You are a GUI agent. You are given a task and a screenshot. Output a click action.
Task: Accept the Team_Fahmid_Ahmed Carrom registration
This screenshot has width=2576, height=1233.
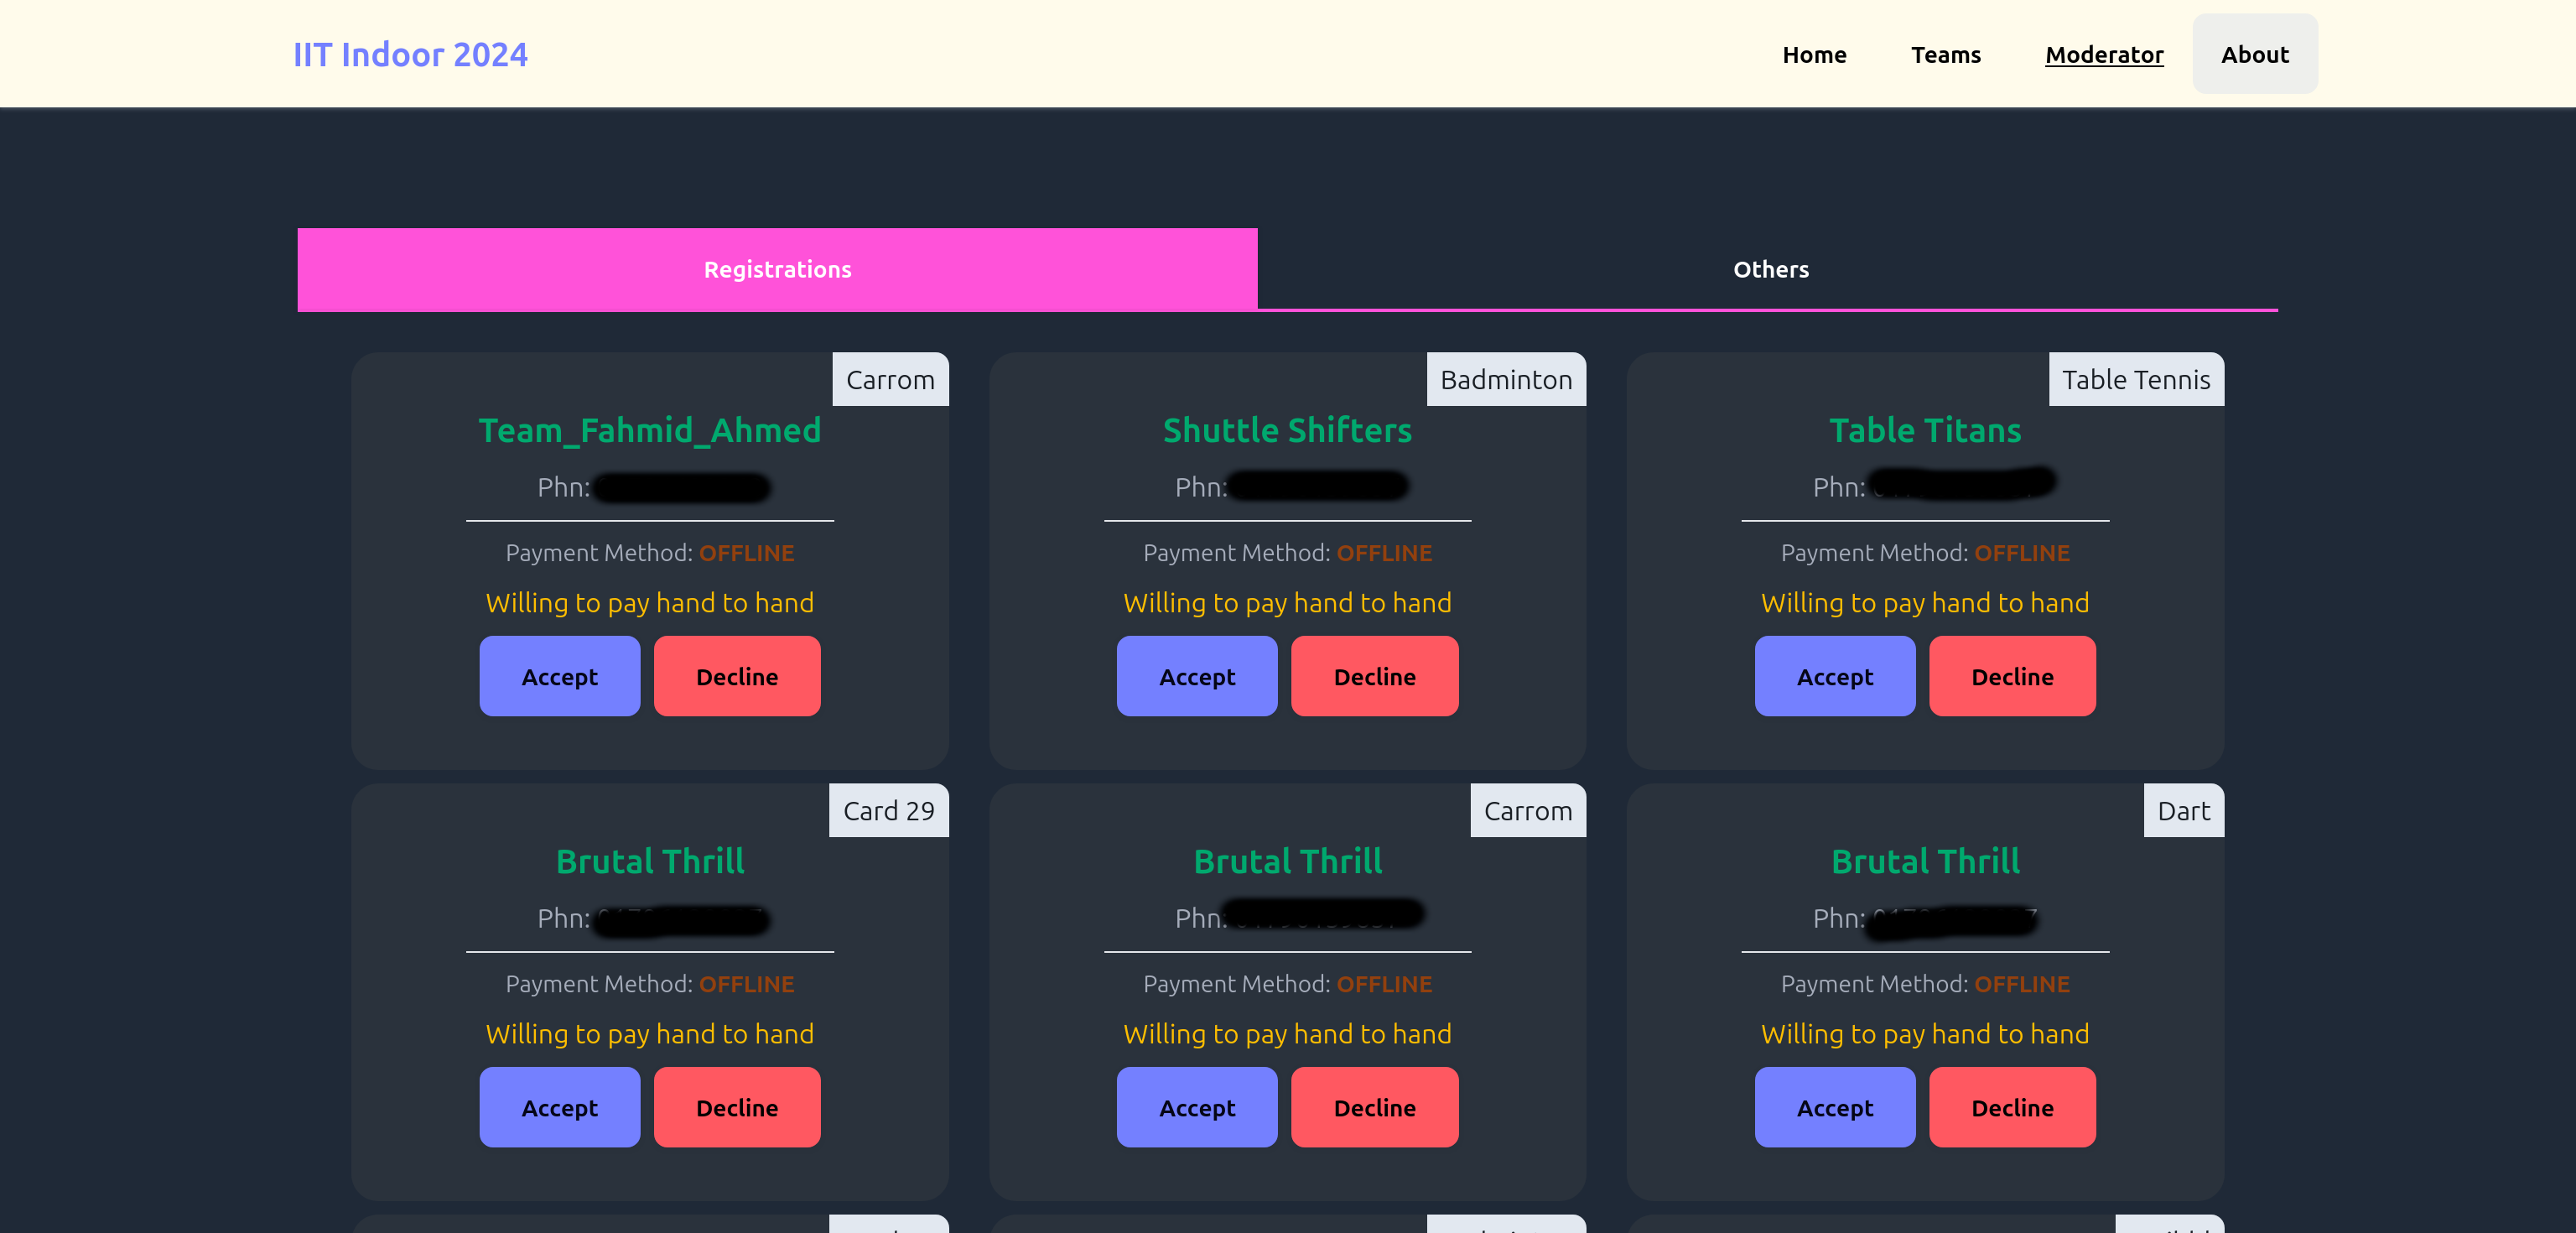click(559, 676)
